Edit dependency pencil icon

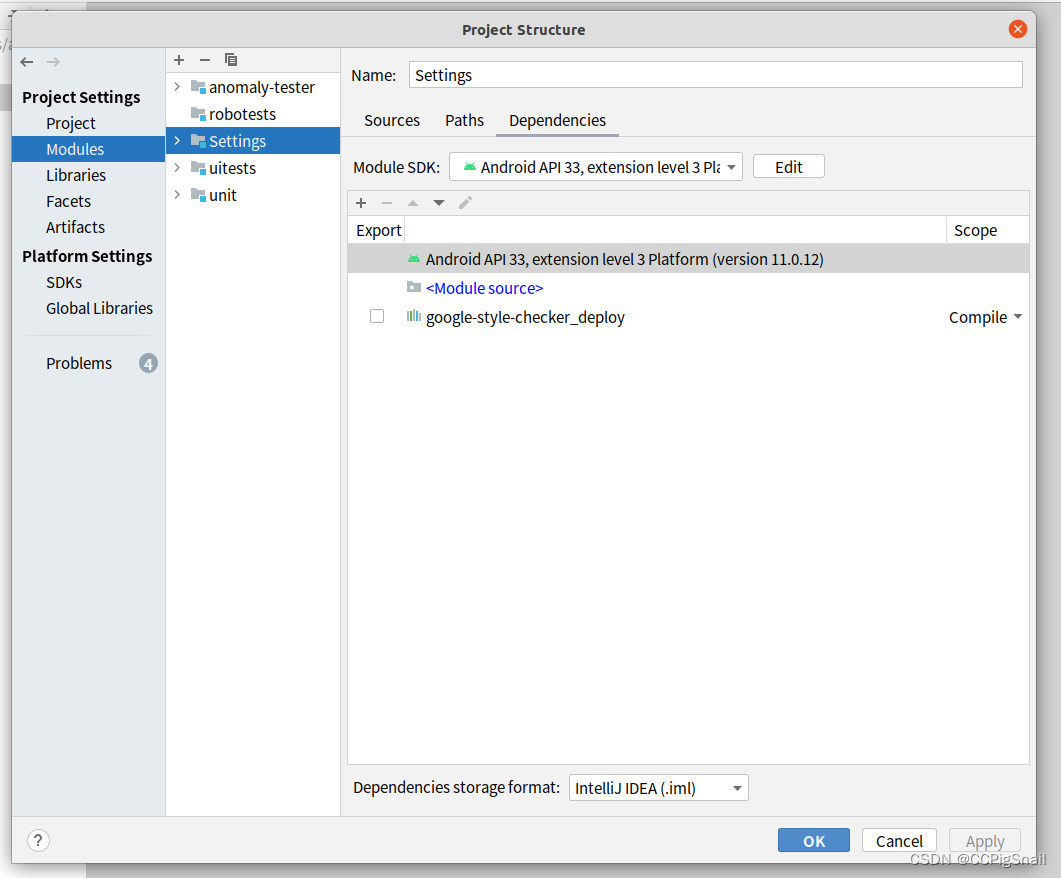coord(466,203)
